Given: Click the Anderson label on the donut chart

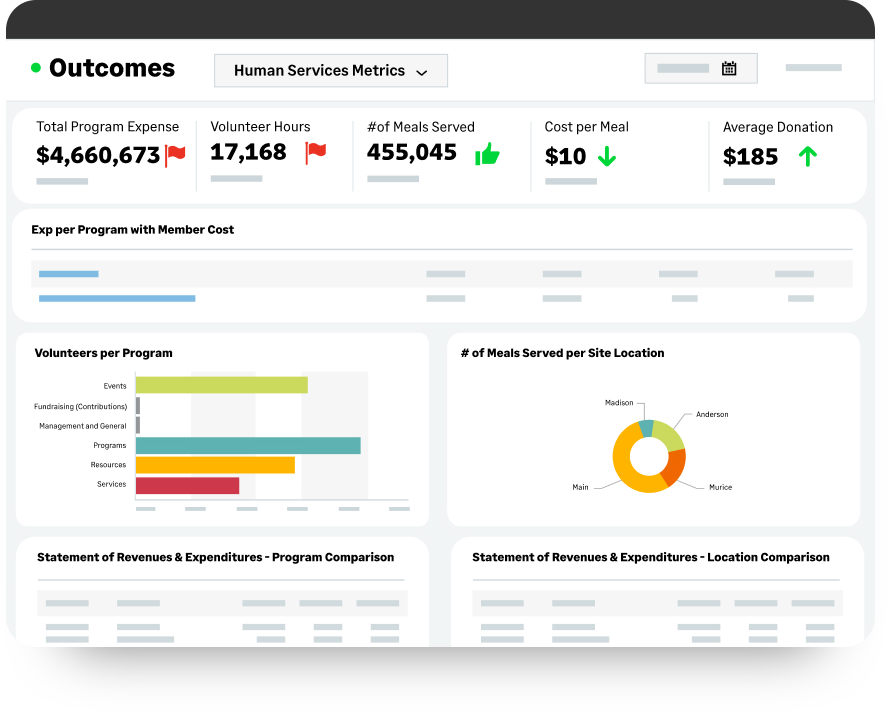Looking at the screenshot, I should click(711, 414).
